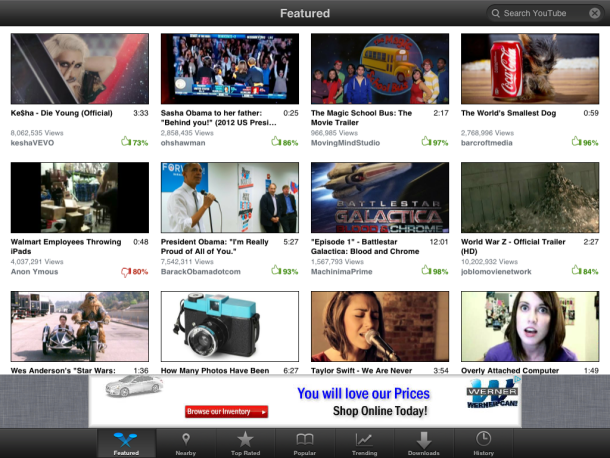
Task: Switch to the Nearby tab
Action: (186, 444)
